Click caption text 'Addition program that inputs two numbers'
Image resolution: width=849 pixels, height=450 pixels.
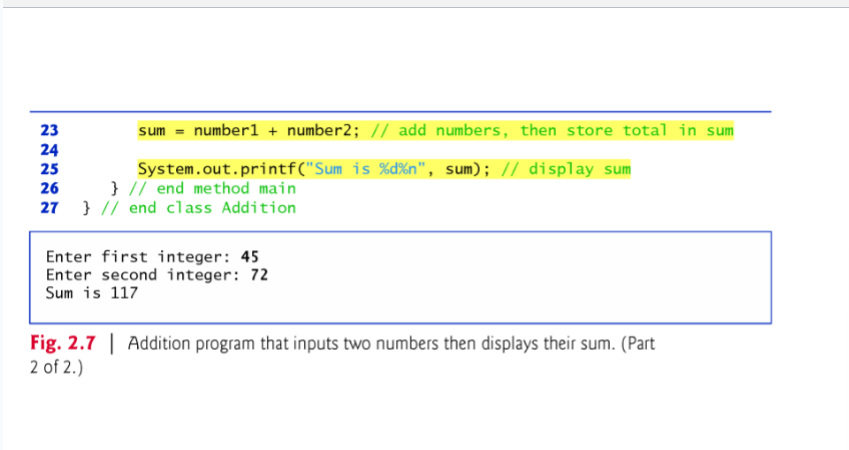[284, 344]
